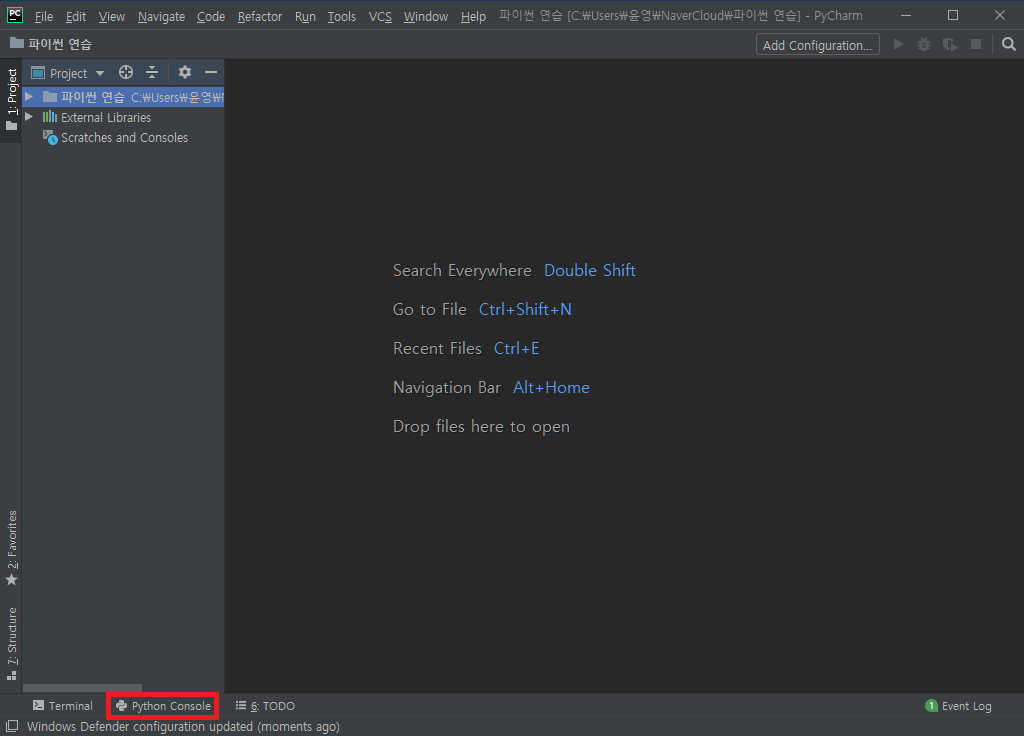1024x736 pixels.
Task: Open the Window menu
Action: pos(426,16)
